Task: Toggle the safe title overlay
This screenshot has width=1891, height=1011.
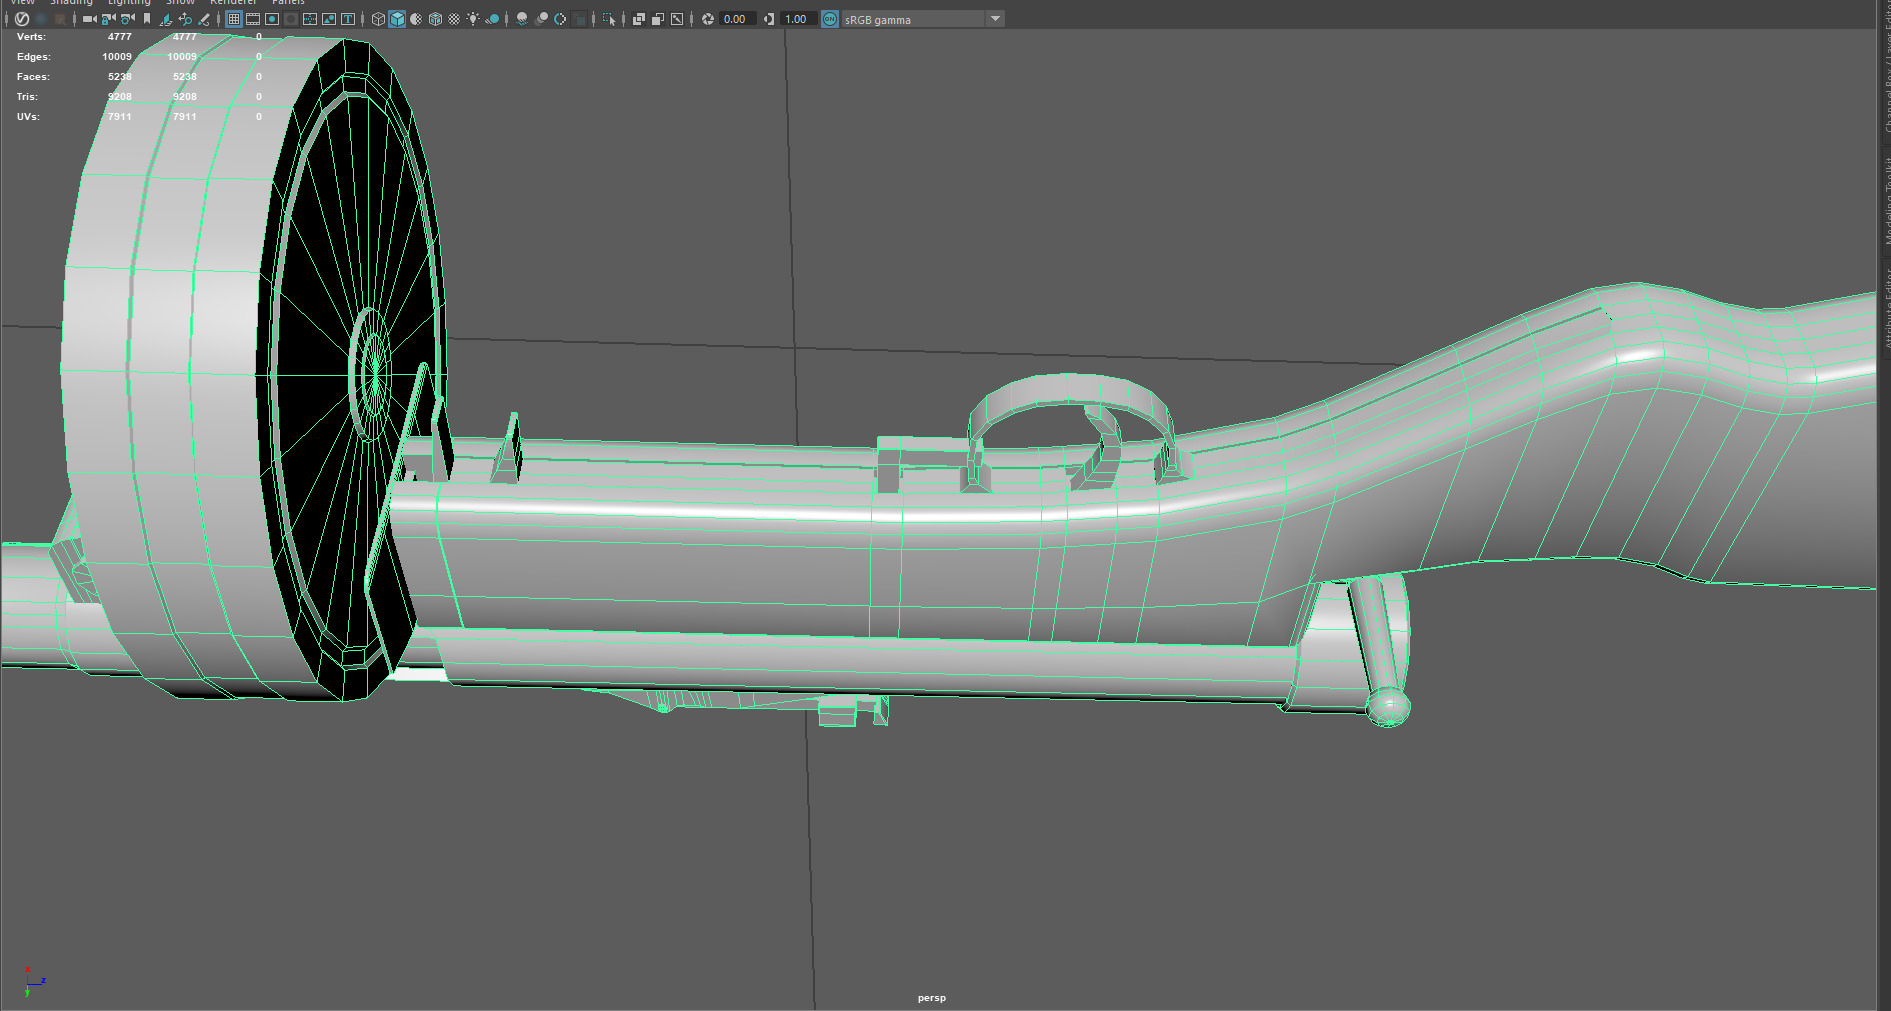Action: (348, 19)
